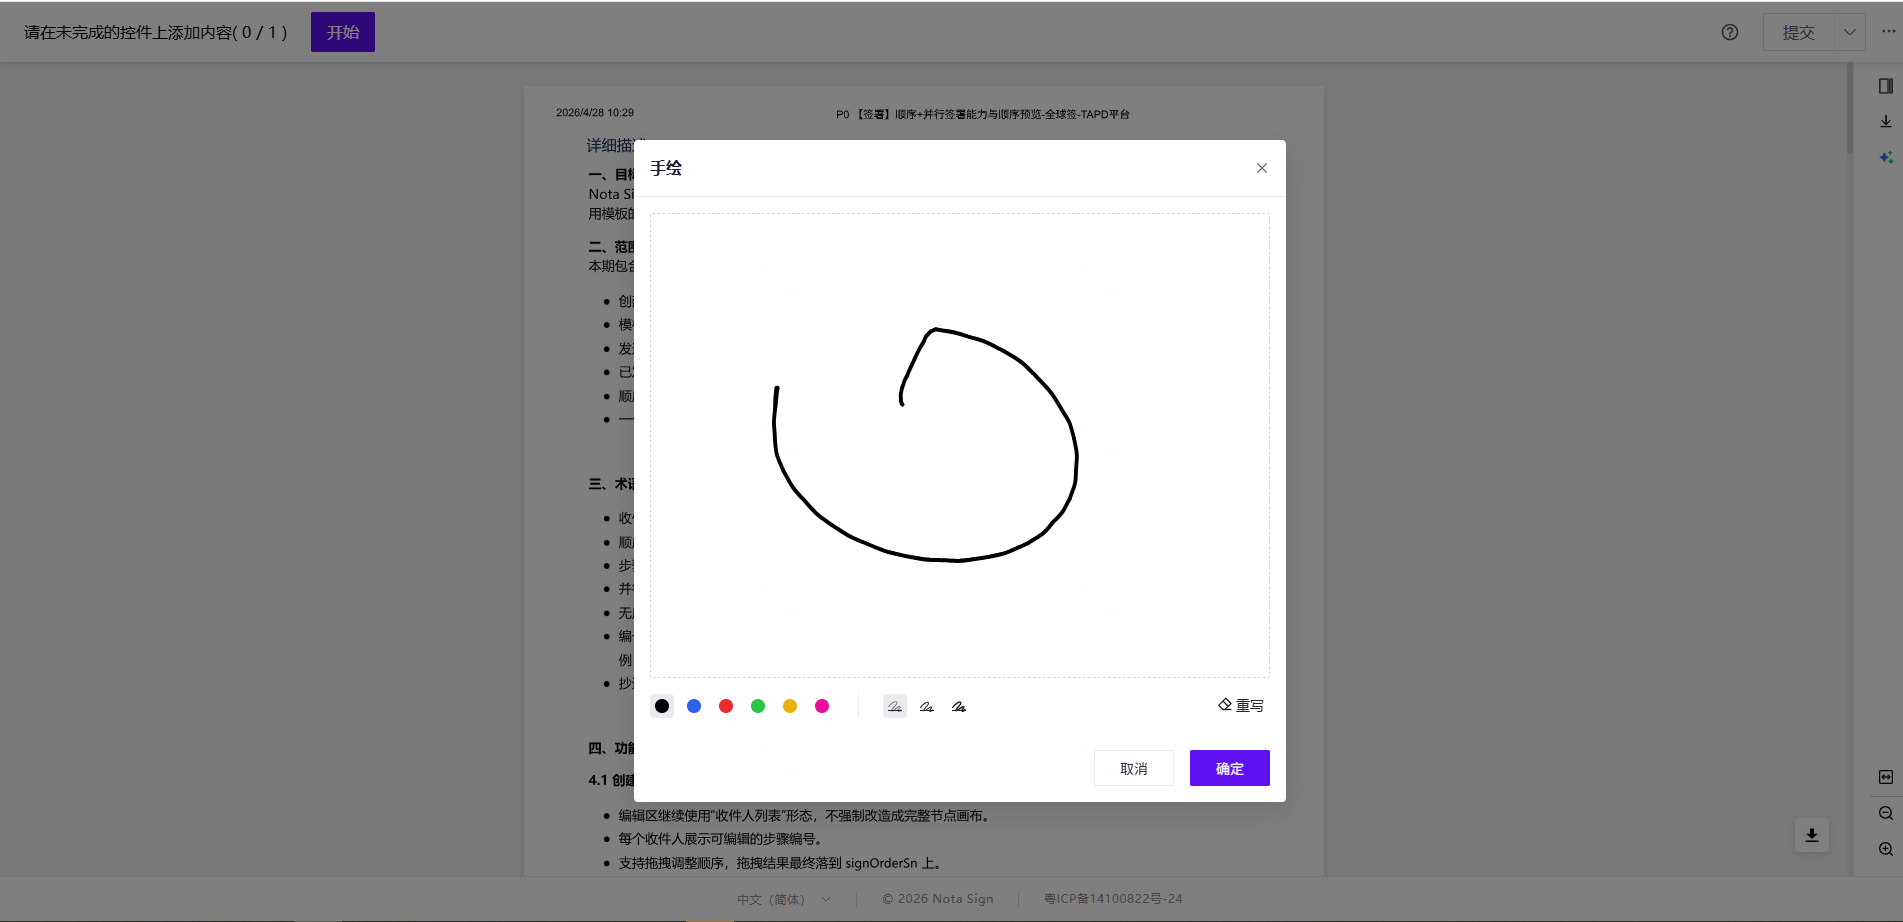Choose the thin pen stroke icon
The width and height of the screenshot is (1903, 922).
[x=895, y=706]
